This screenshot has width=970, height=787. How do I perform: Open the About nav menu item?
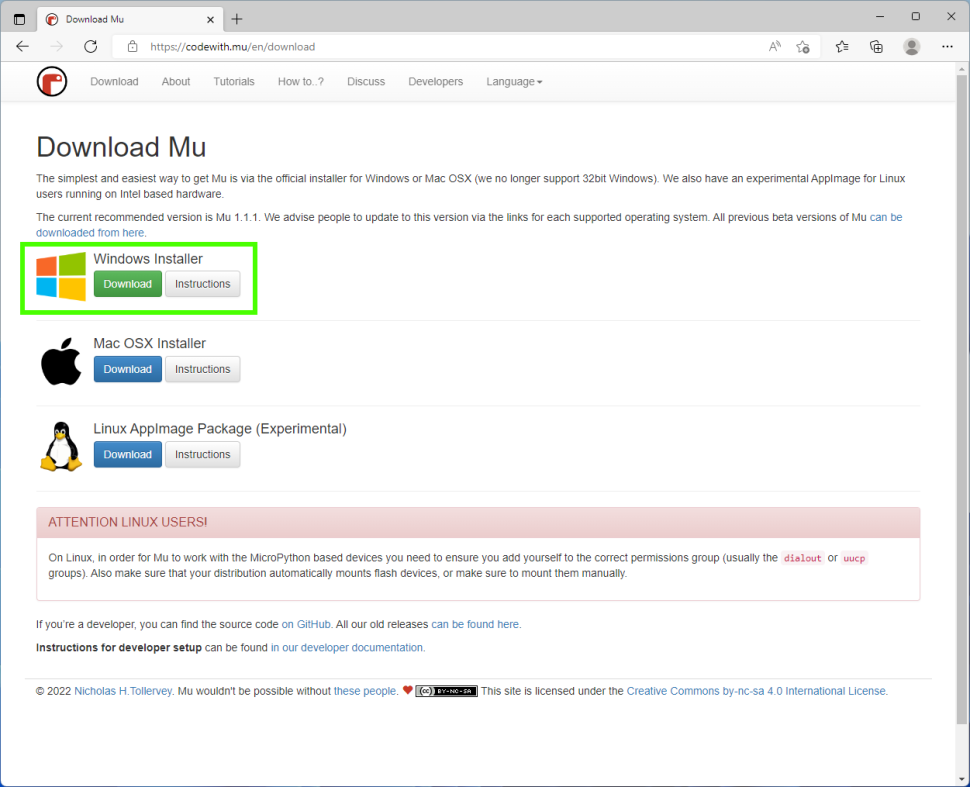click(x=176, y=82)
